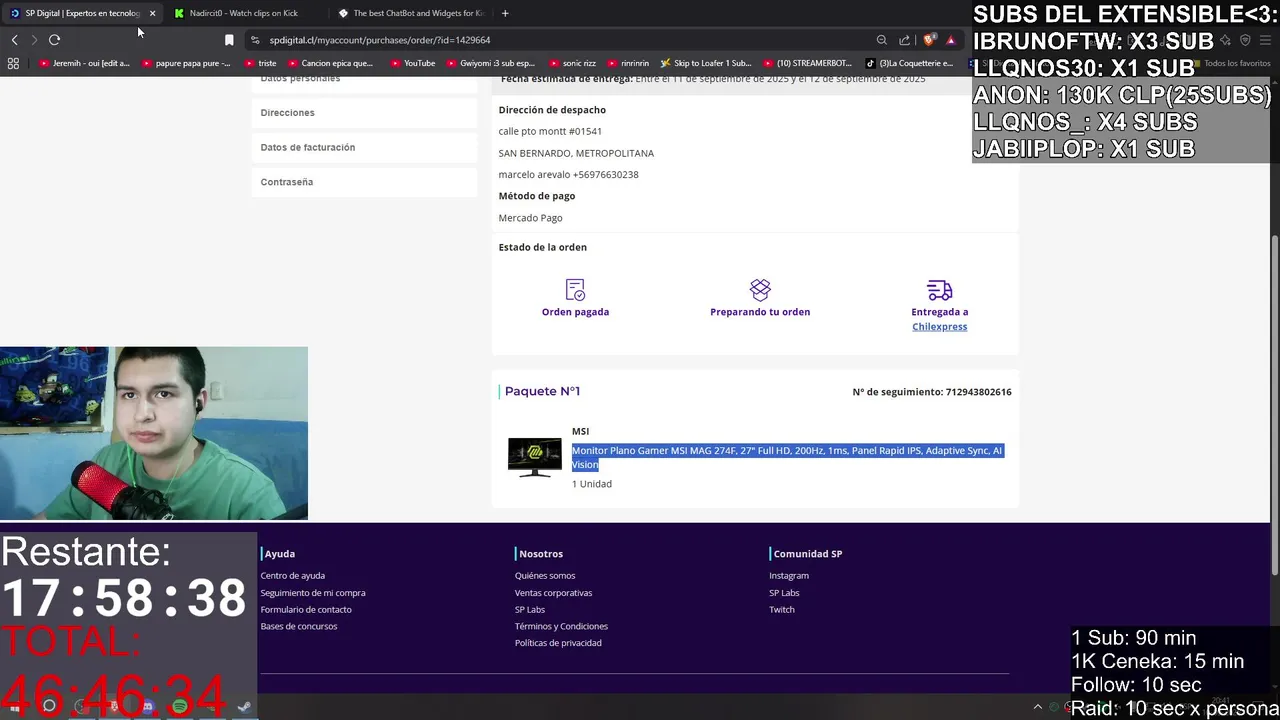Open Ventas corporativas footer link
This screenshot has height=720, width=1280.
click(553, 593)
